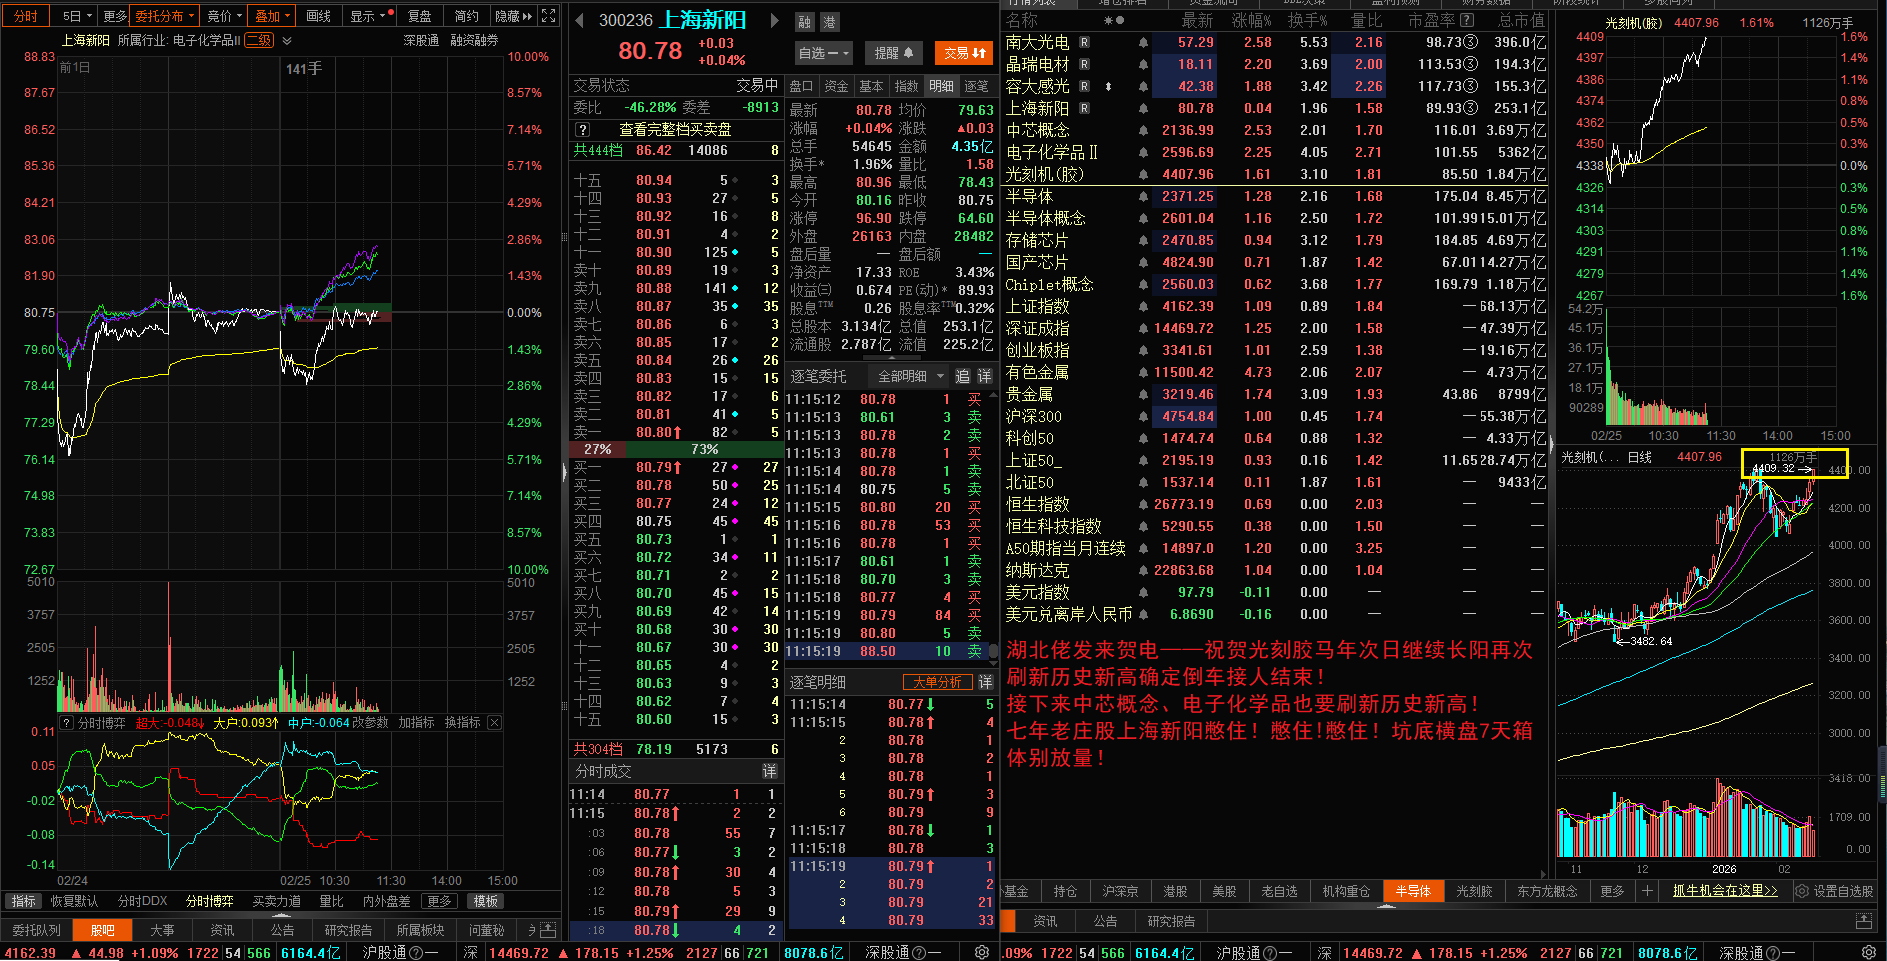
Task: Click 查看完整档买卖盘 link
Action: click(x=675, y=129)
